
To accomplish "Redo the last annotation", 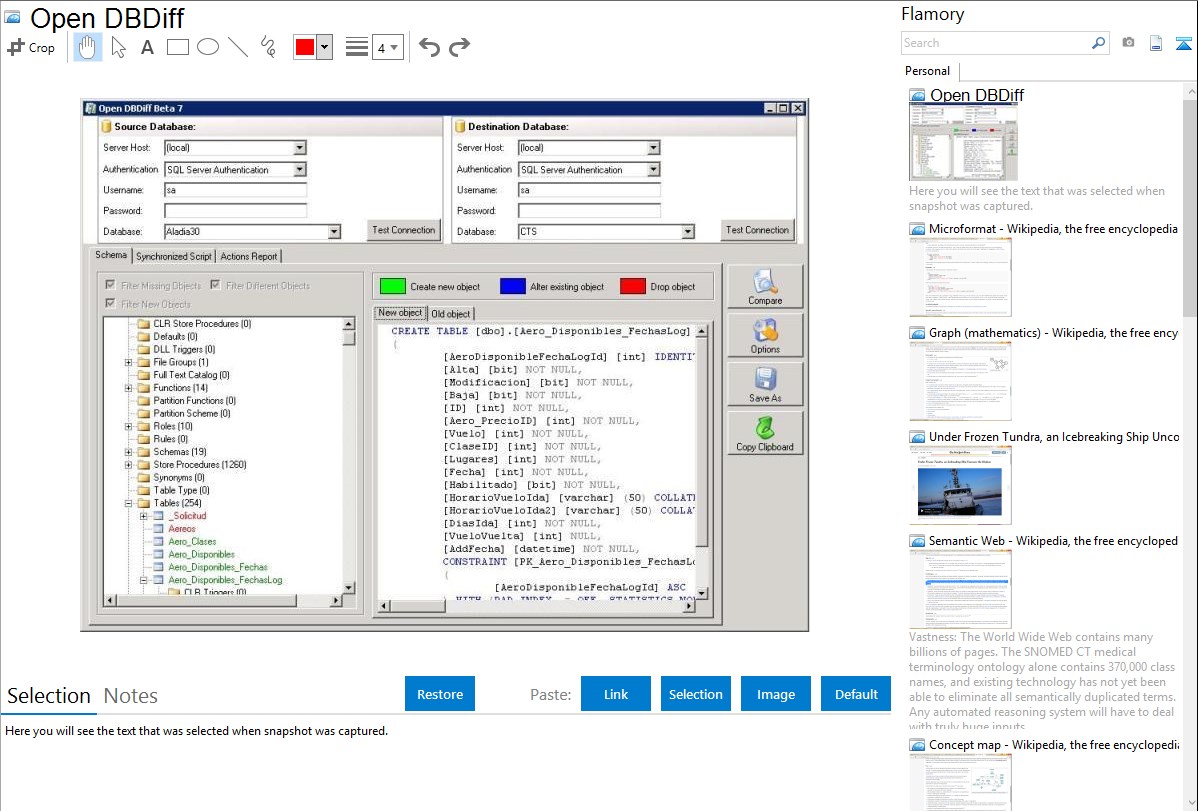I will [x=459, y=47].
